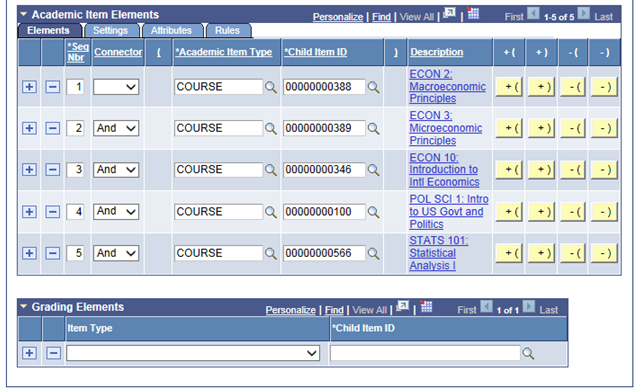This screenshot has height=392, width=639.
Task: Click Personalize in Academic Item Elements
Action: point(338,17)
